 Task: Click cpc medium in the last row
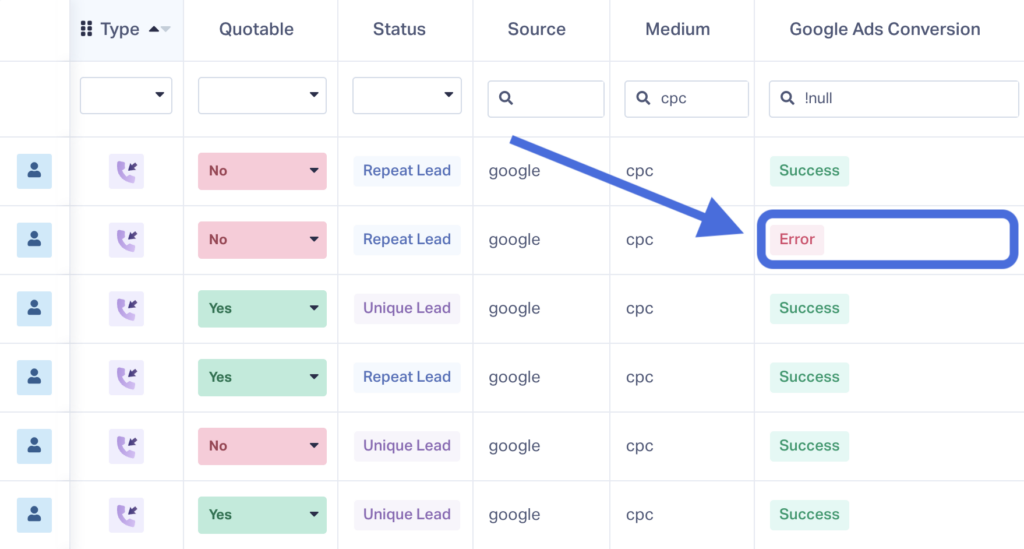(639, 516)
